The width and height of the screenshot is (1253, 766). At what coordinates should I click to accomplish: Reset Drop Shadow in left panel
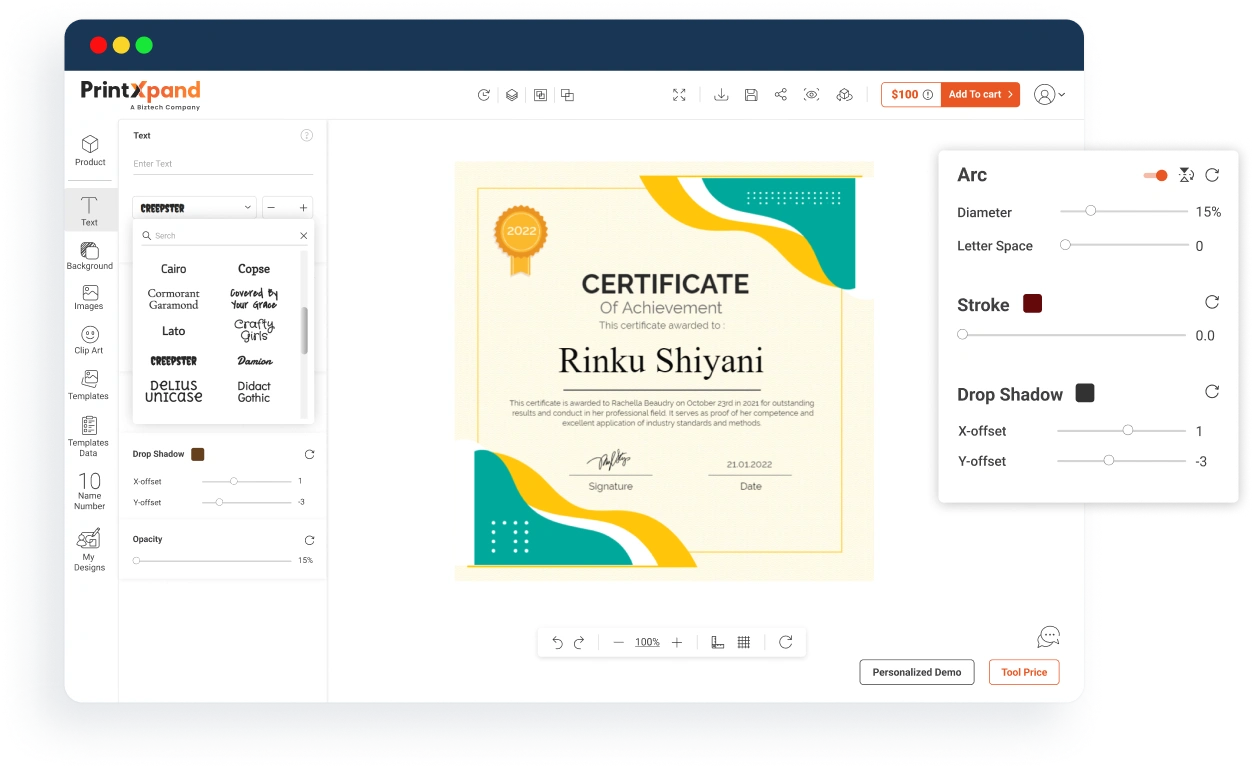click(x=309, y=454)
